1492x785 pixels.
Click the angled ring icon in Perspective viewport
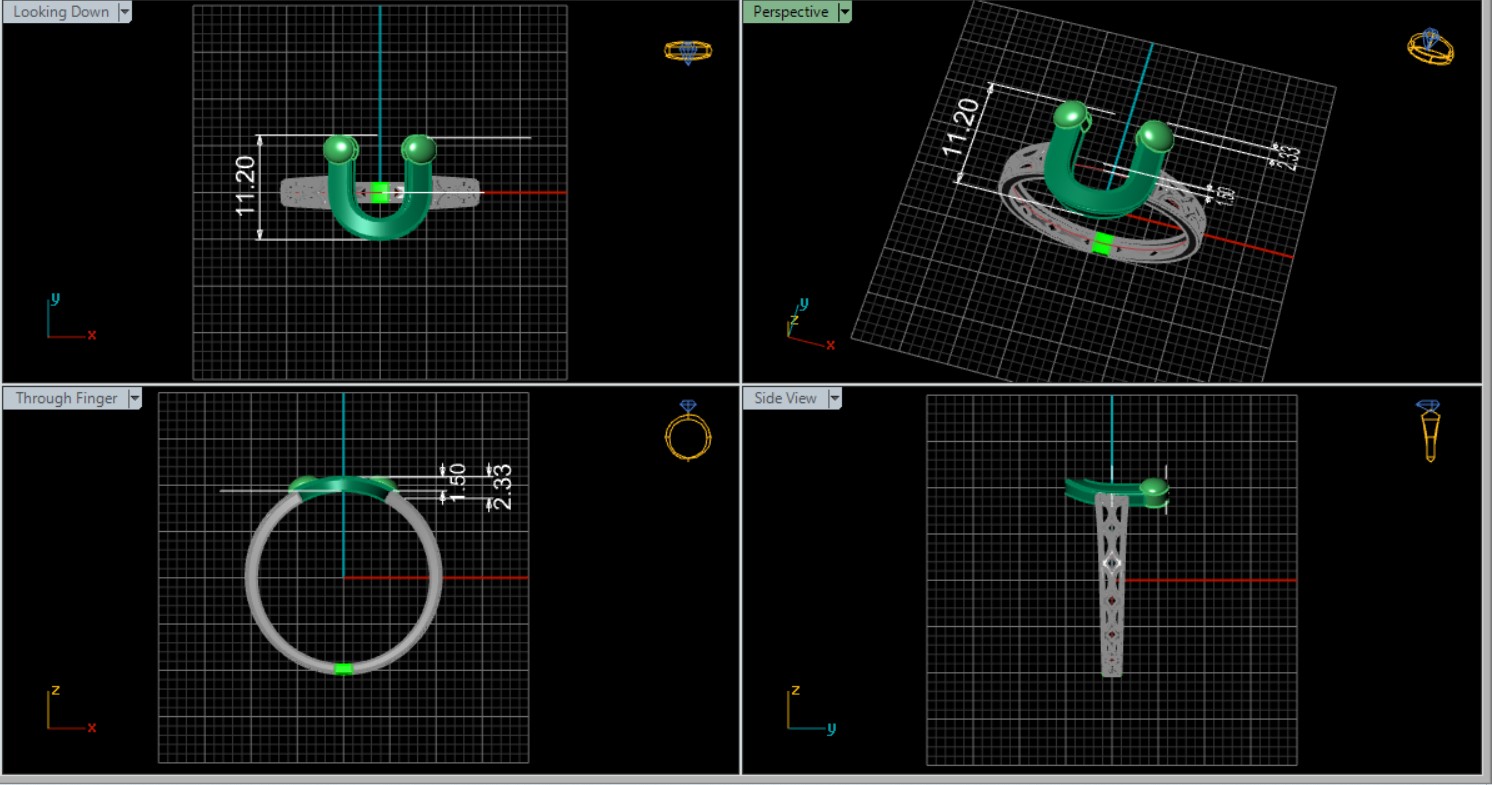coord(1430,46)
